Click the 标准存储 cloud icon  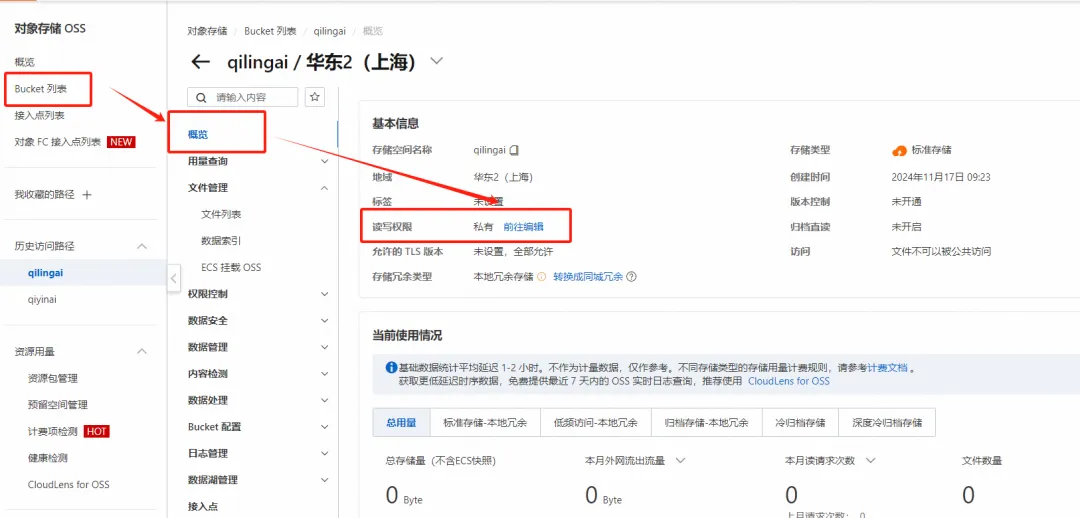click(x=899, y=150)
